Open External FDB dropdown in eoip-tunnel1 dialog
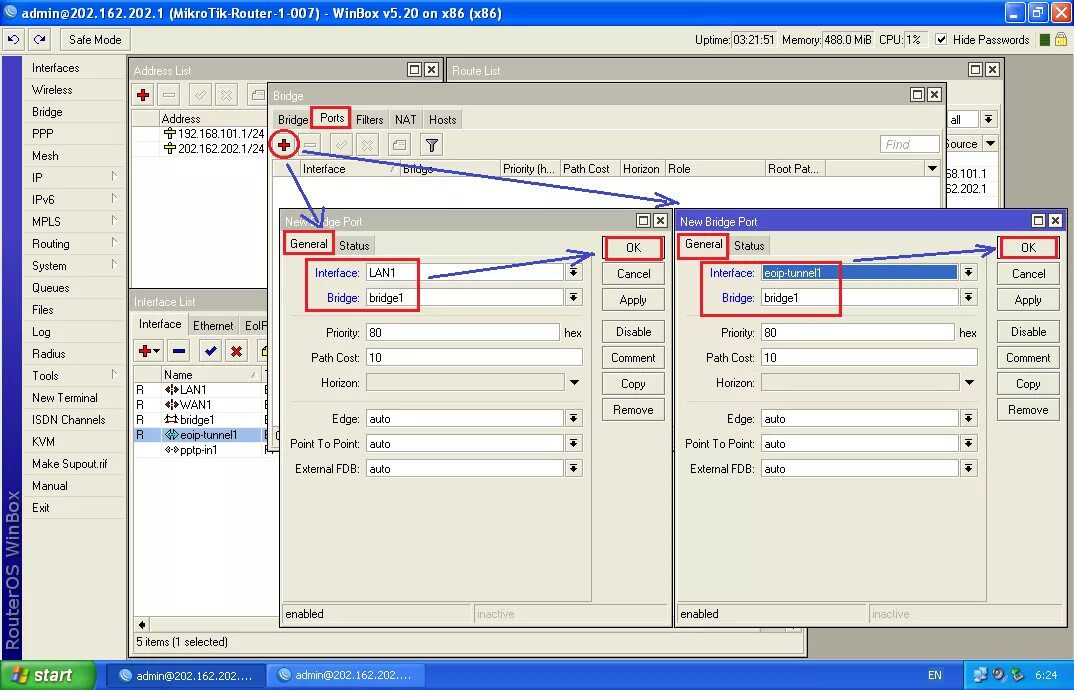 coord(969,469)
